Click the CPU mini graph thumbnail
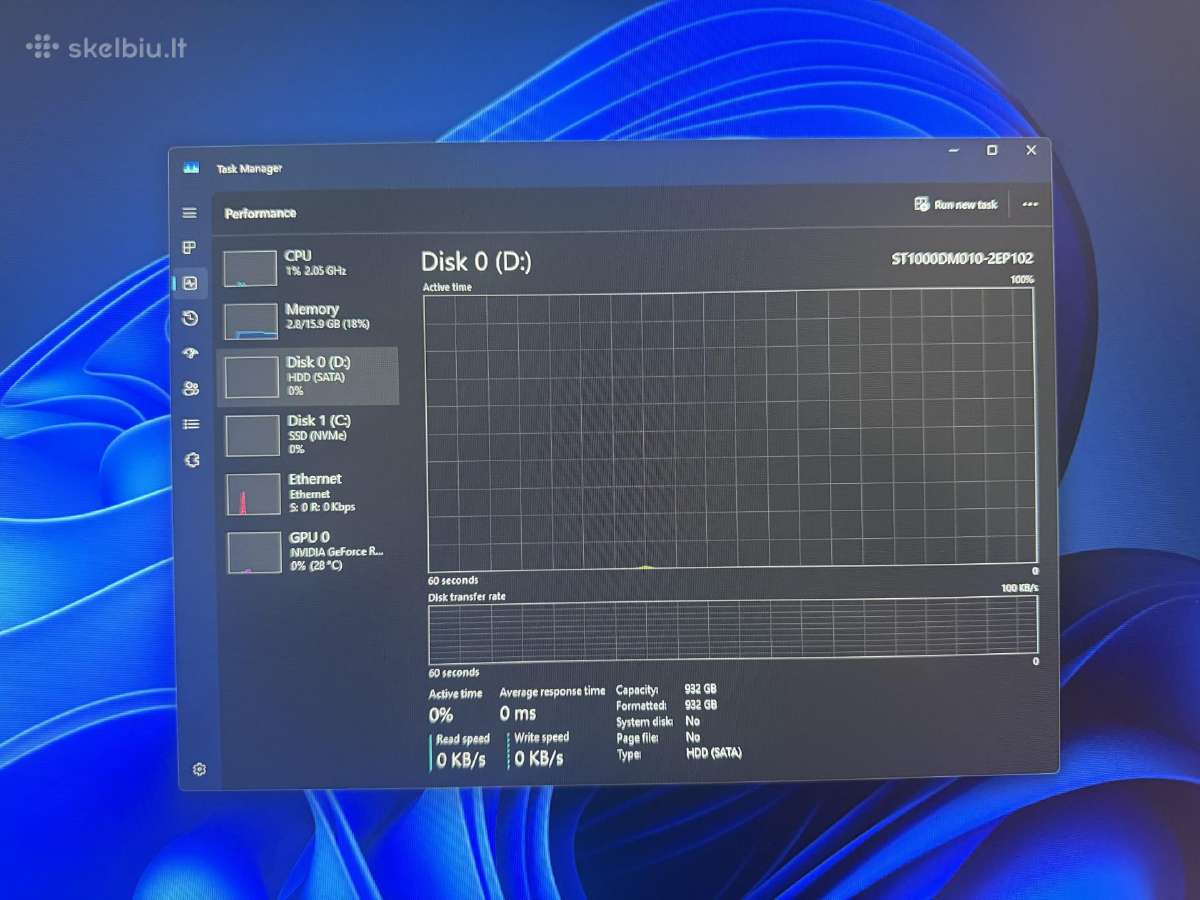 click(x=250, y=268)
